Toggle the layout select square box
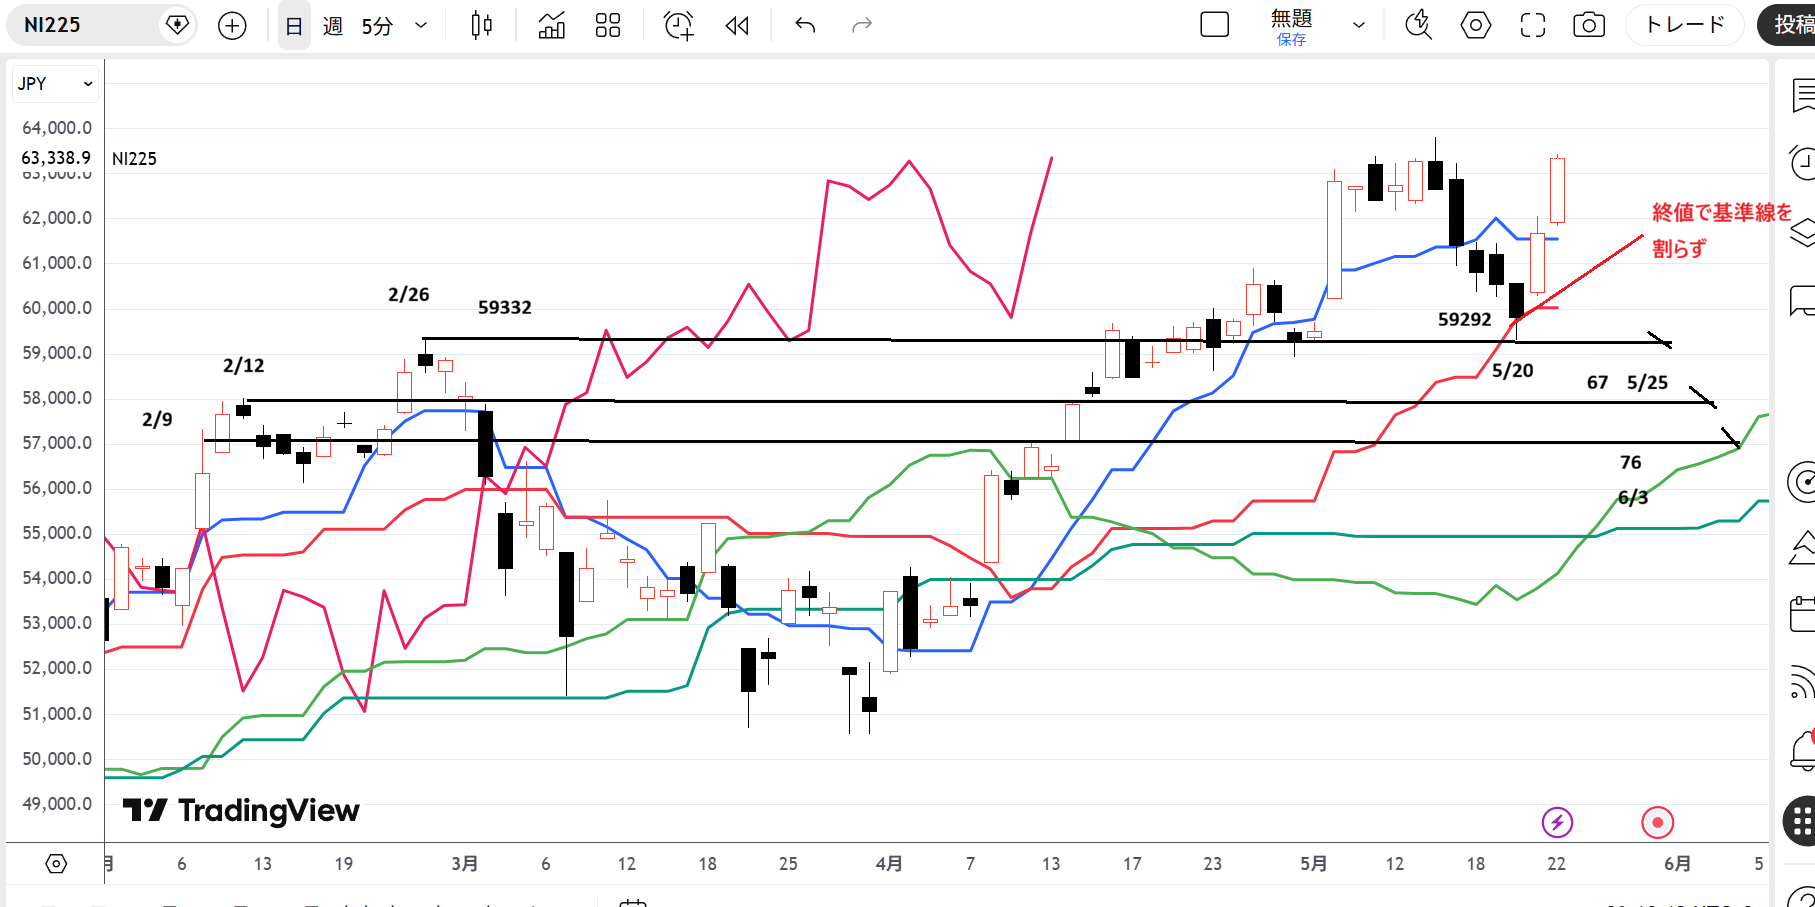Image resolution: width=1815 pixels, height=907 pixels. 1214,25
